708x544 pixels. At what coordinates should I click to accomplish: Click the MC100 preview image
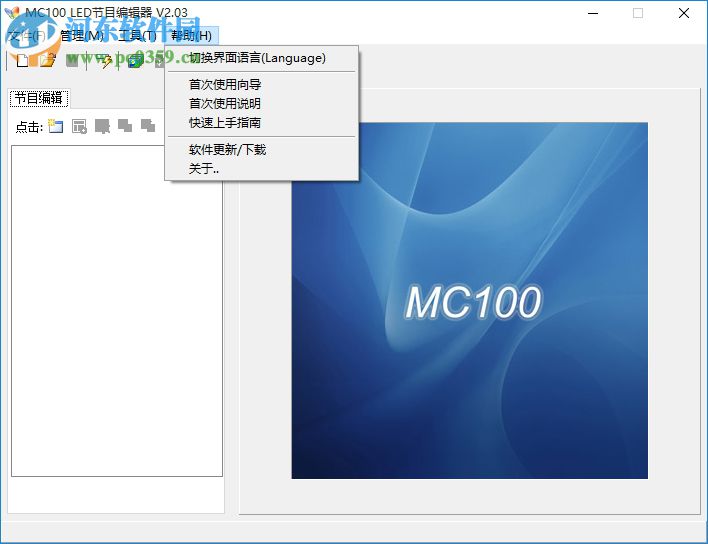click(470, 300)
